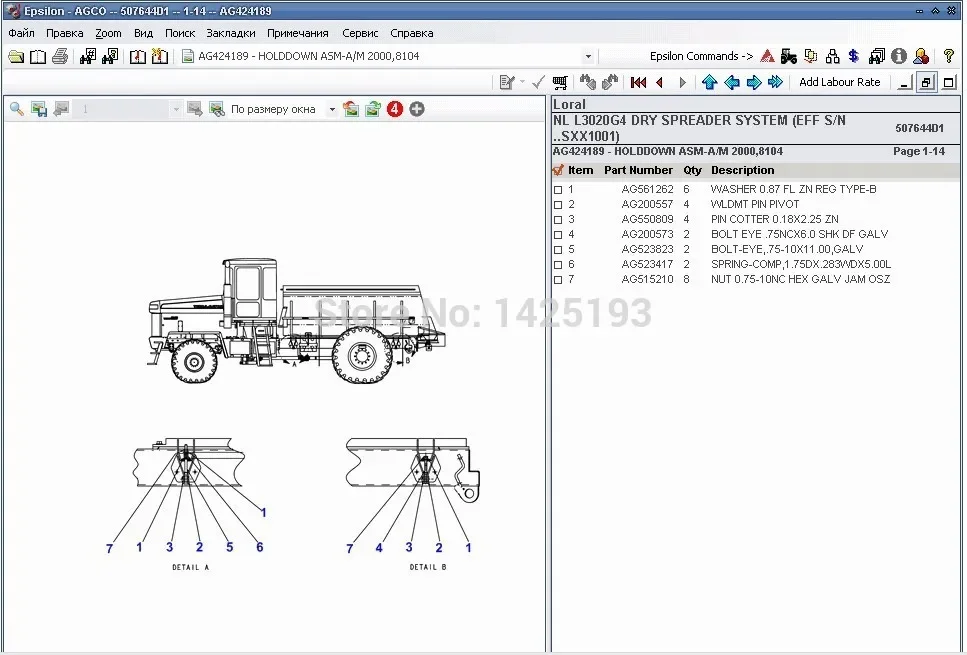Click the blue dollar sign icon

[x=853, y=57]
